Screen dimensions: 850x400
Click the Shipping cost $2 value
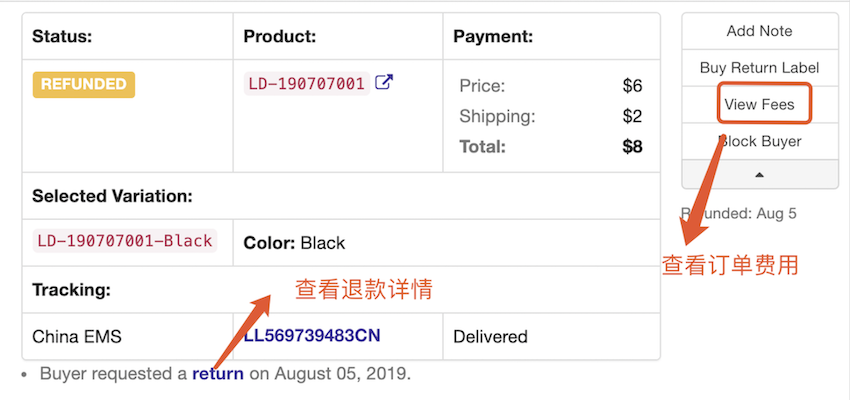(x=632, y=116)
